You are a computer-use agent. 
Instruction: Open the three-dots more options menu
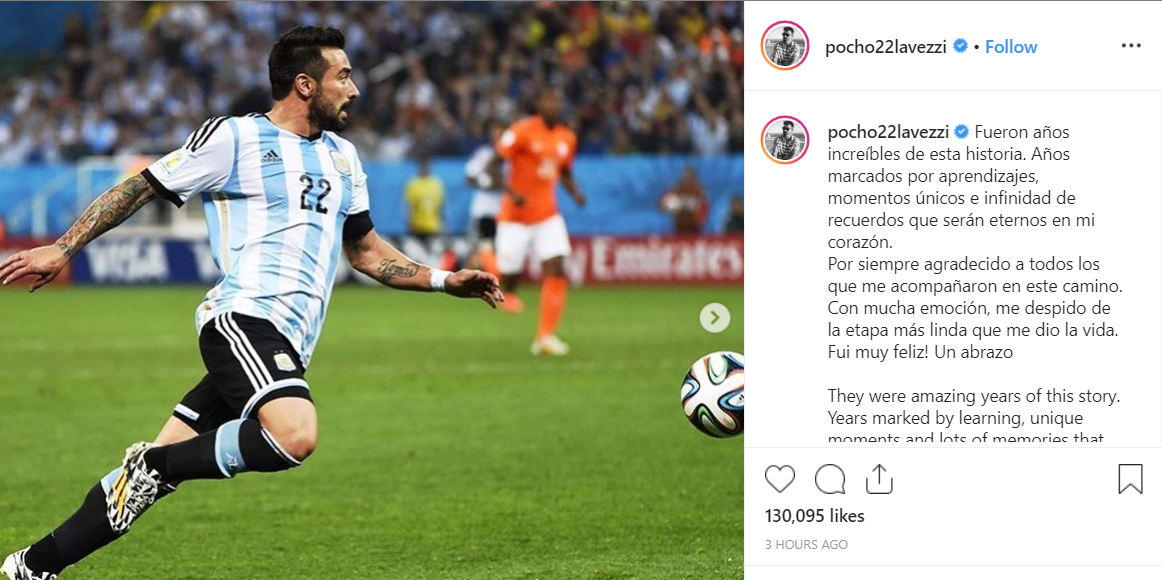(x=1131, y=46)
